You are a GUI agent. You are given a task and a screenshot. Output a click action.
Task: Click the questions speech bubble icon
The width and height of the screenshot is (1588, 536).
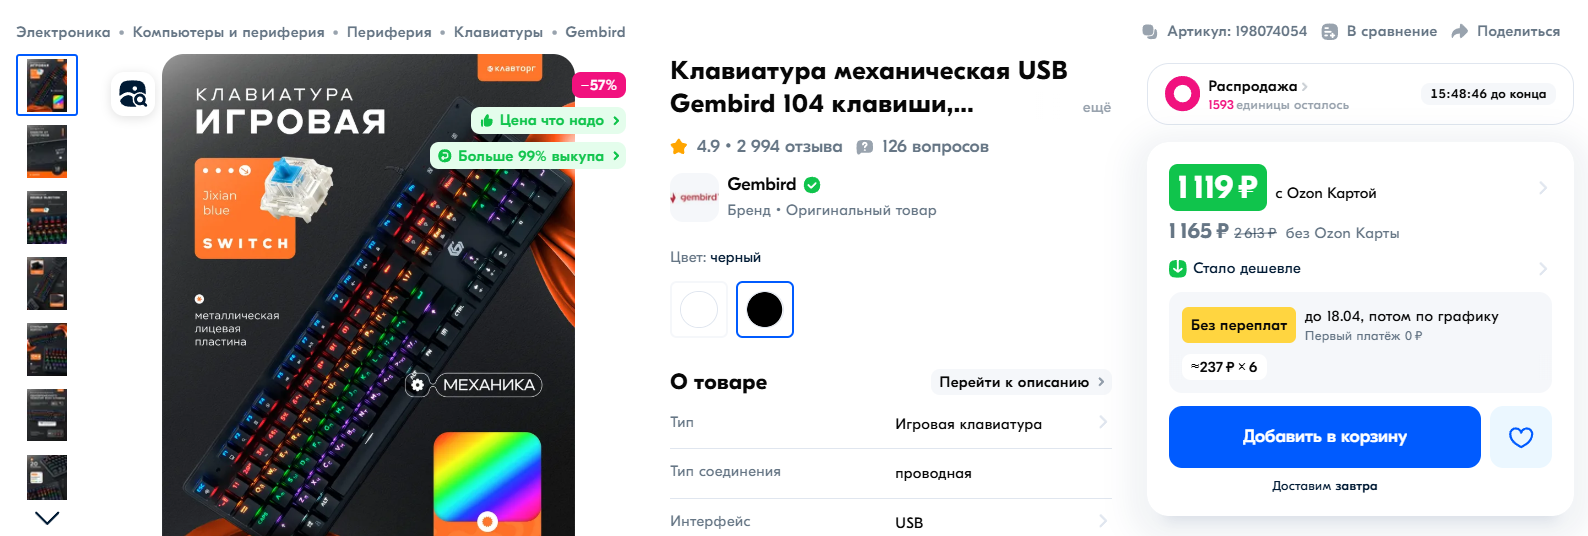(865, 147)
